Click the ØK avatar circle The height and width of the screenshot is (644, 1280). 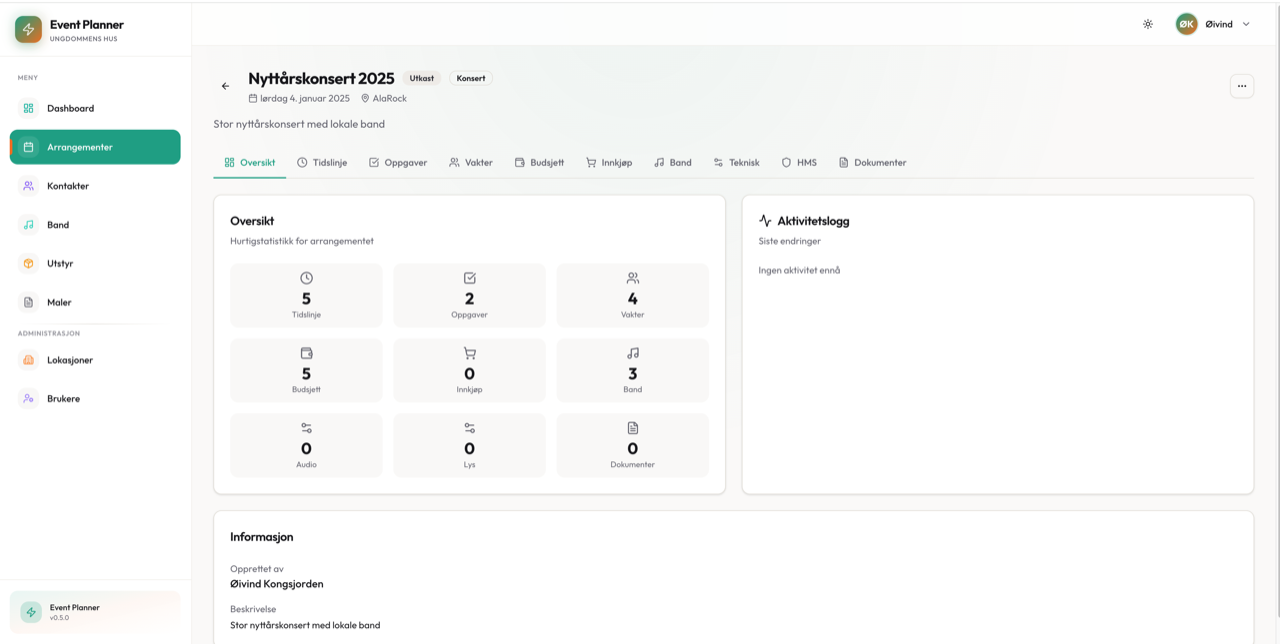click(1186, 23)
